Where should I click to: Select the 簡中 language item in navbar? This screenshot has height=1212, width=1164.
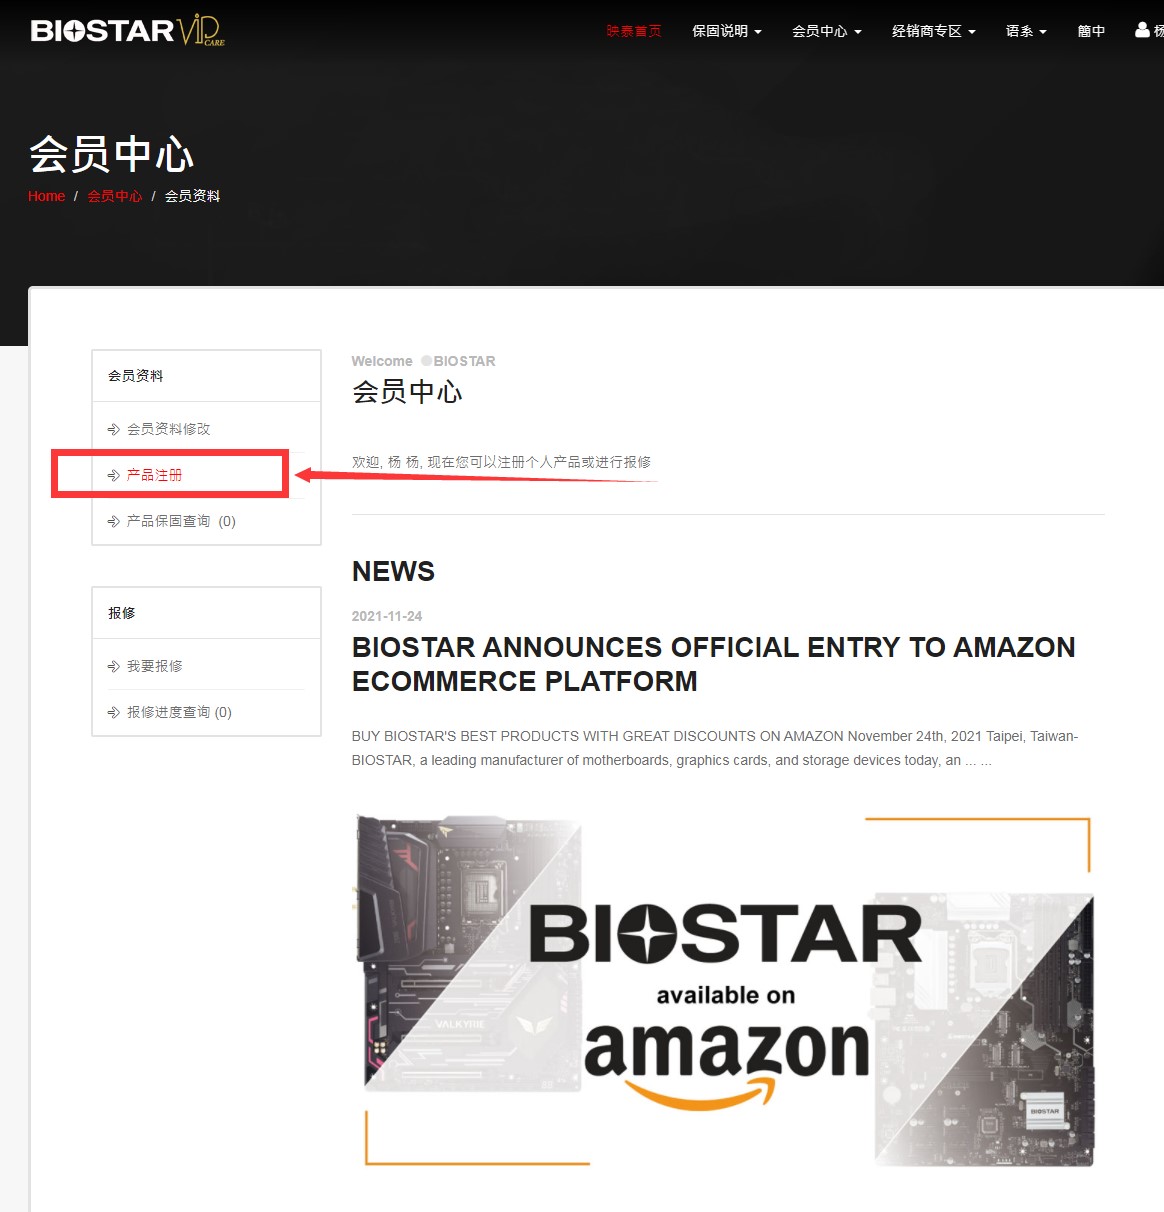coord(1091,31)
